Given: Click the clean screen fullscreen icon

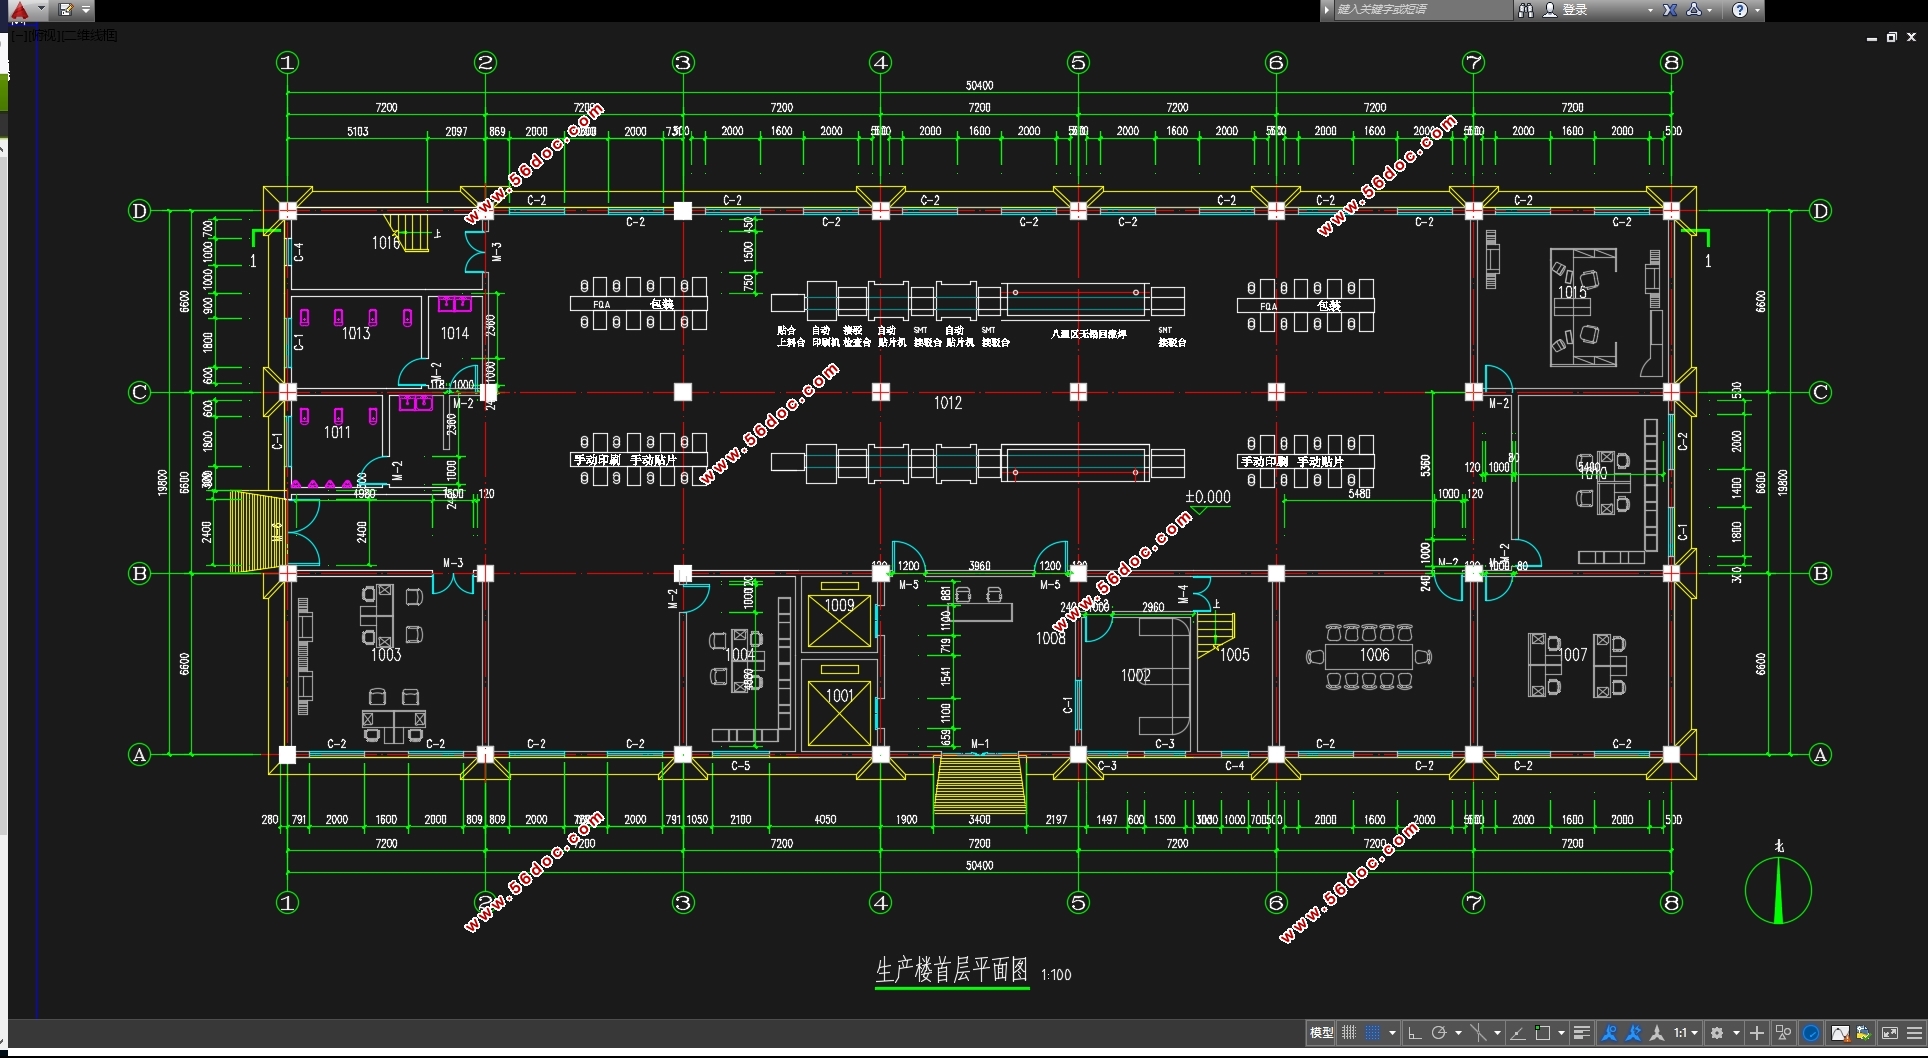Looking at the screenshot, I should [x=1889, y=1033].
